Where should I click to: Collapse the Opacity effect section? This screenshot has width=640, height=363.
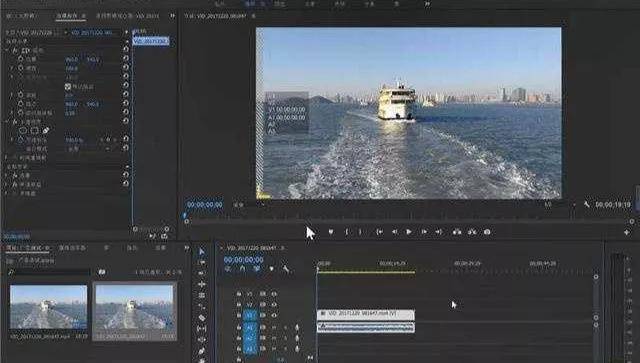(7, 122)
